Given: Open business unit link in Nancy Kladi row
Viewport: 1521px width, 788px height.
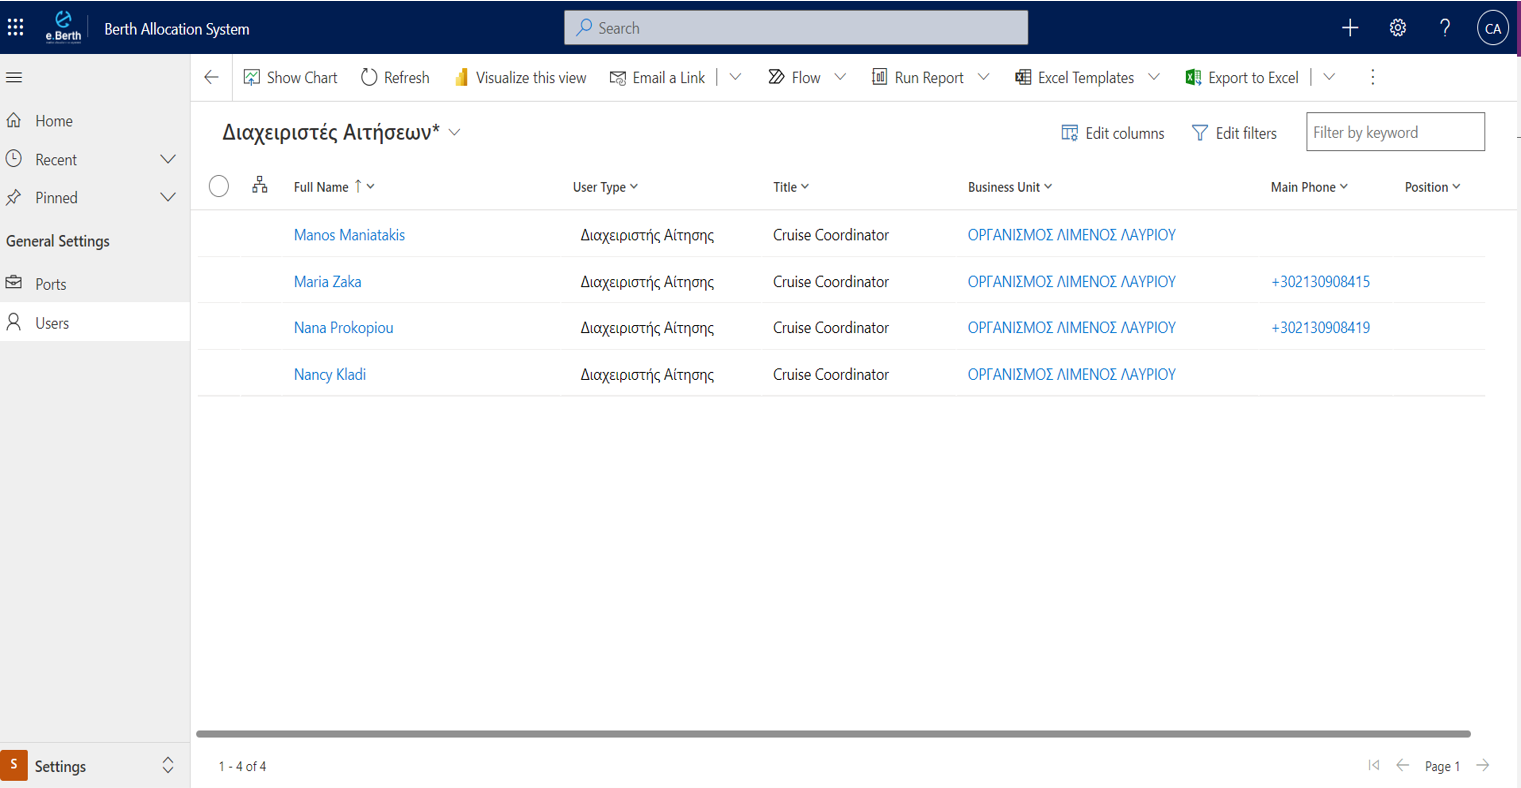Looking at the screenshot, I should 1071,375.
